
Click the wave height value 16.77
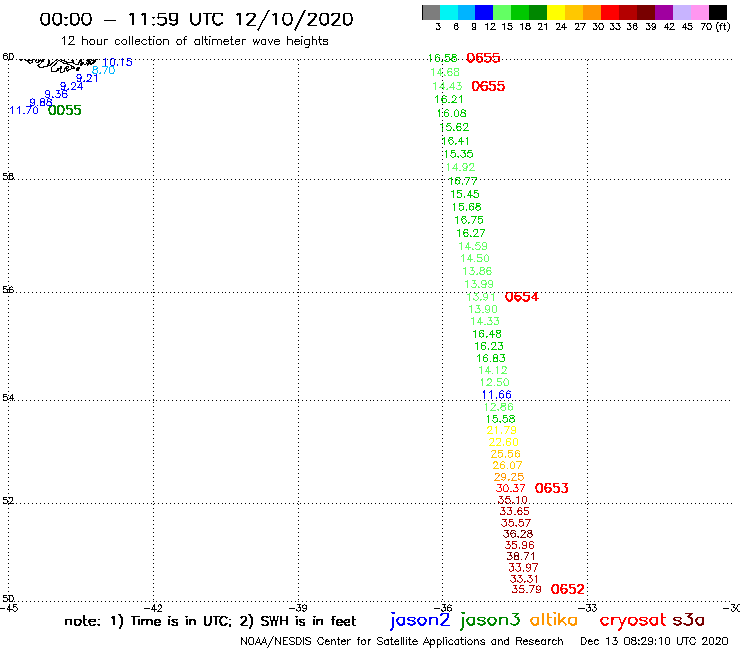(x=462, y=181)
